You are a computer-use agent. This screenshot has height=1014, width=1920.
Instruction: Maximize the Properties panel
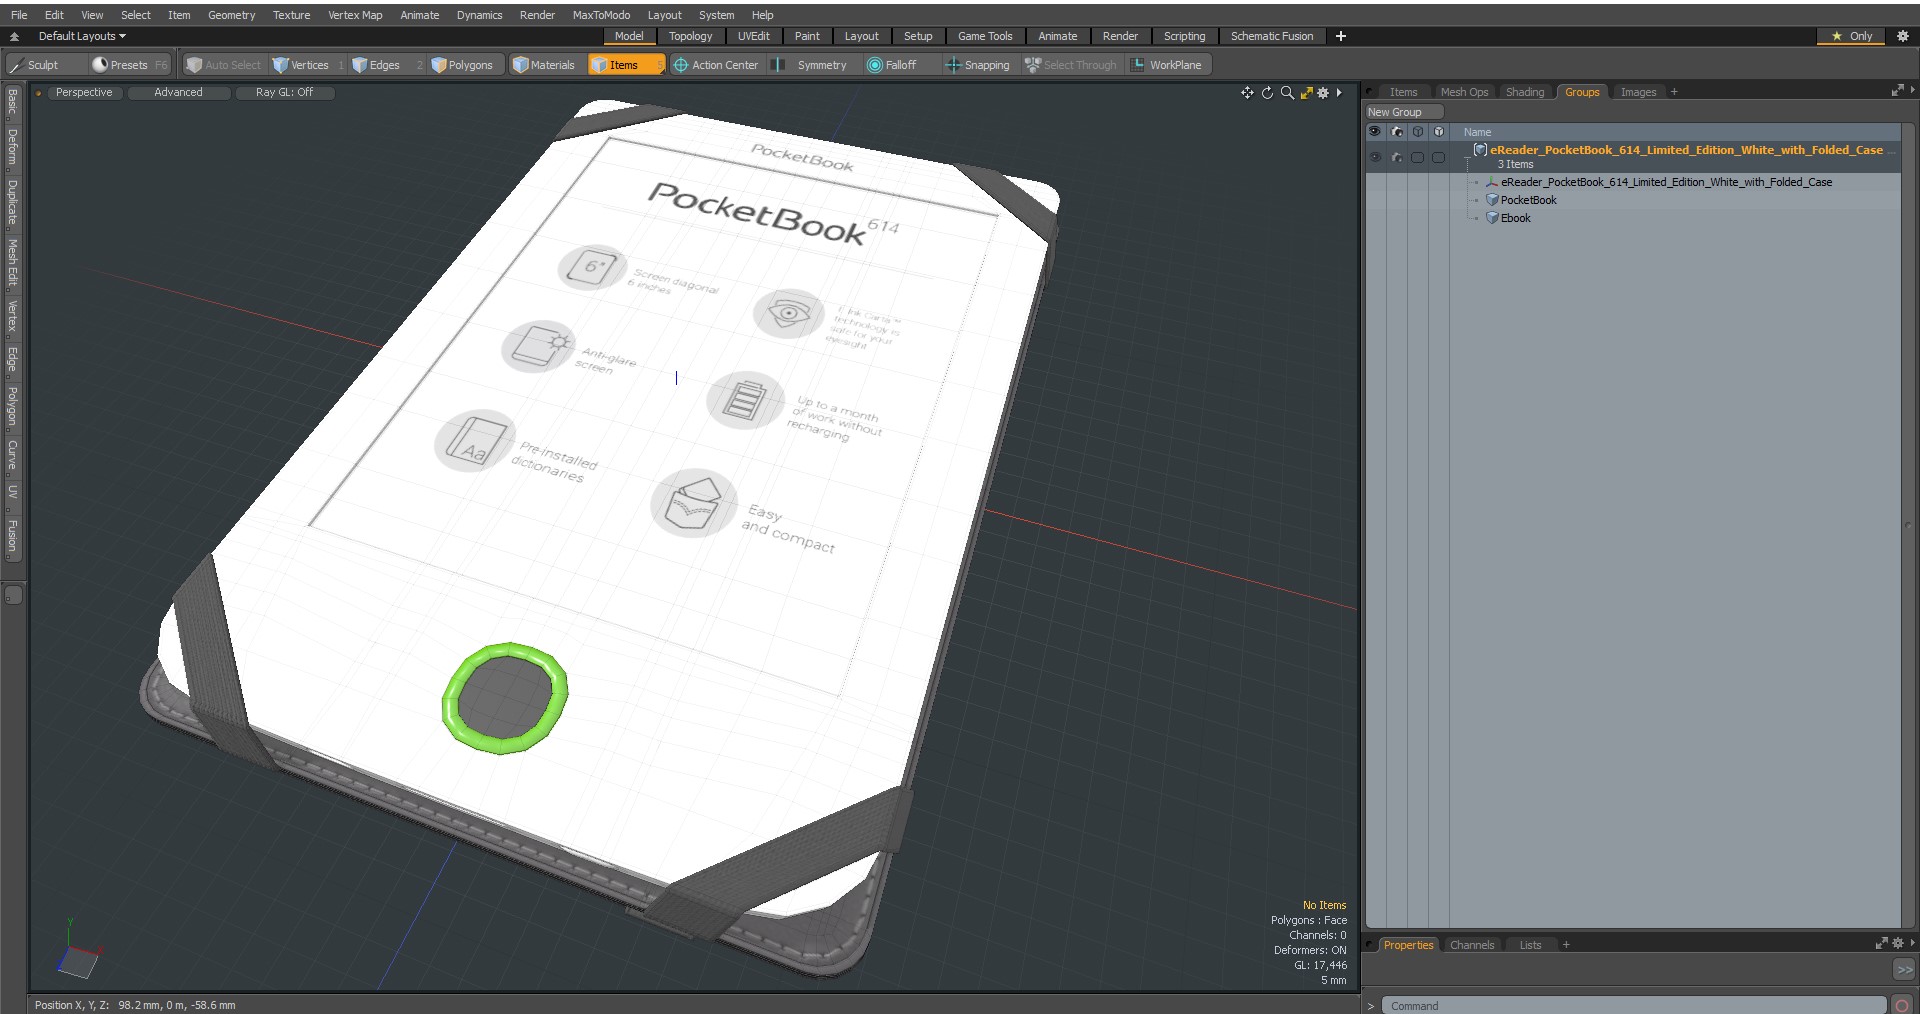click(1881, 944)
